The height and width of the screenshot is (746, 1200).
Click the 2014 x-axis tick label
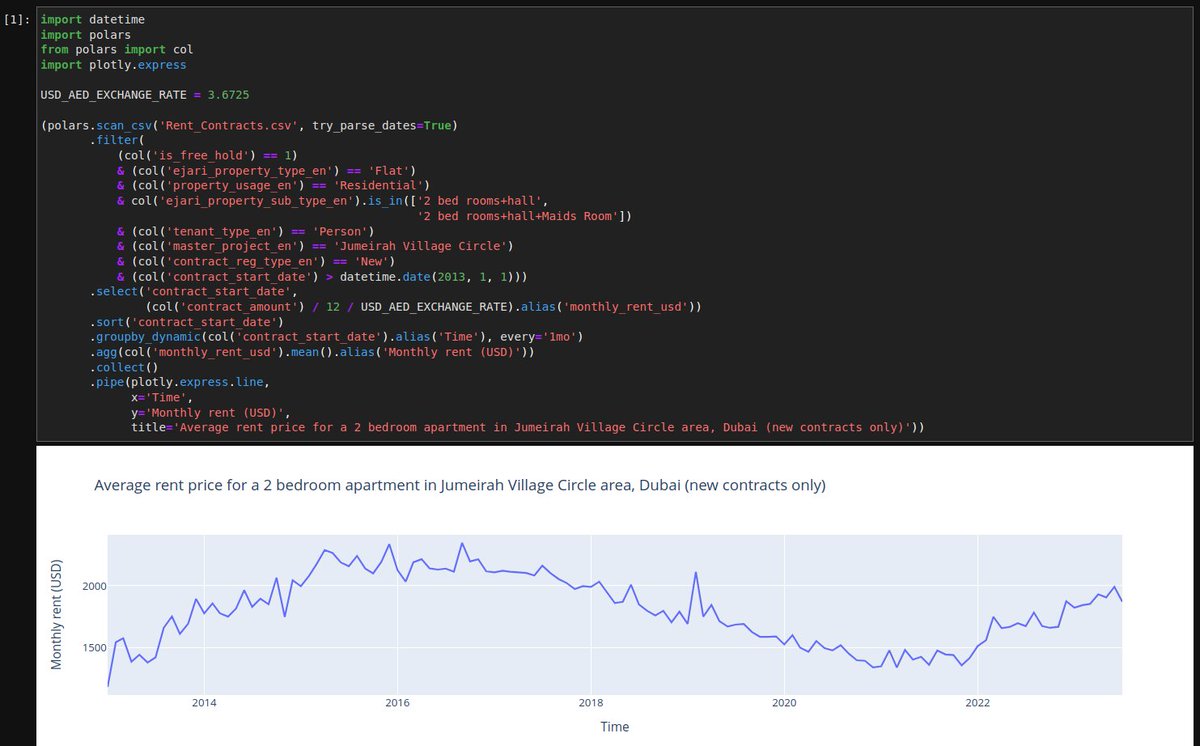204,703
